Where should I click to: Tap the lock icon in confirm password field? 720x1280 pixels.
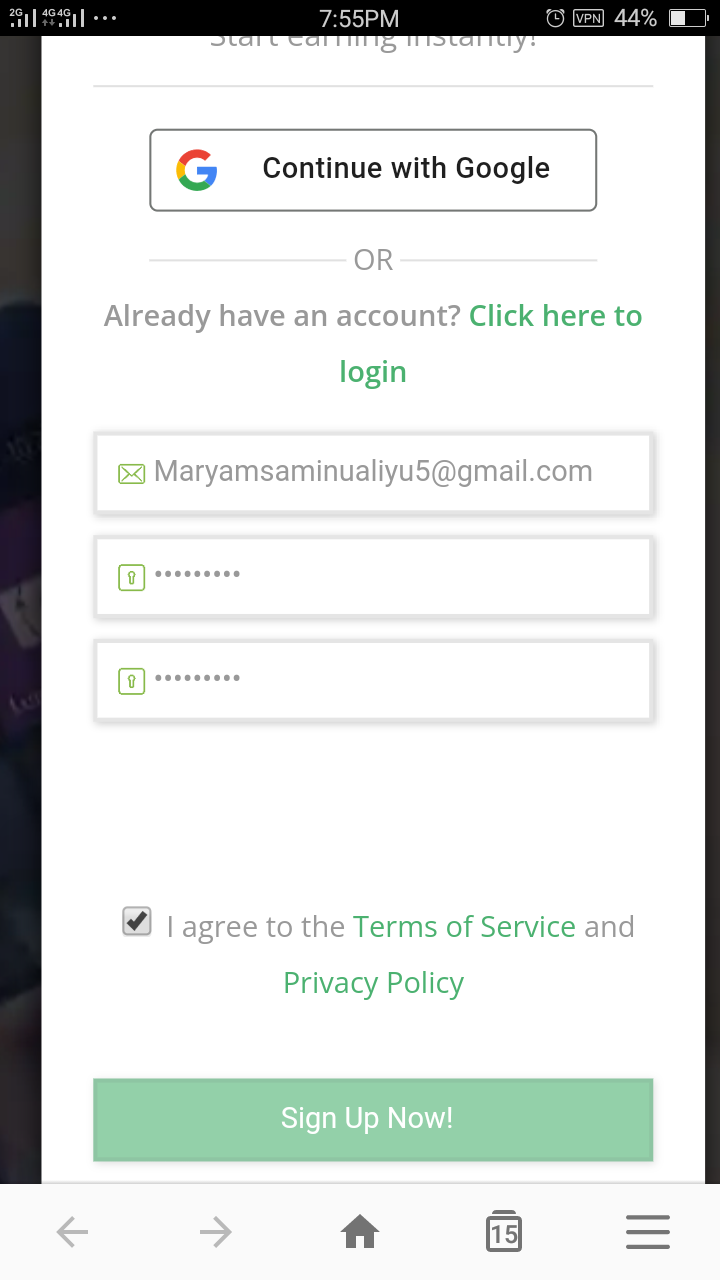point(131,681)
